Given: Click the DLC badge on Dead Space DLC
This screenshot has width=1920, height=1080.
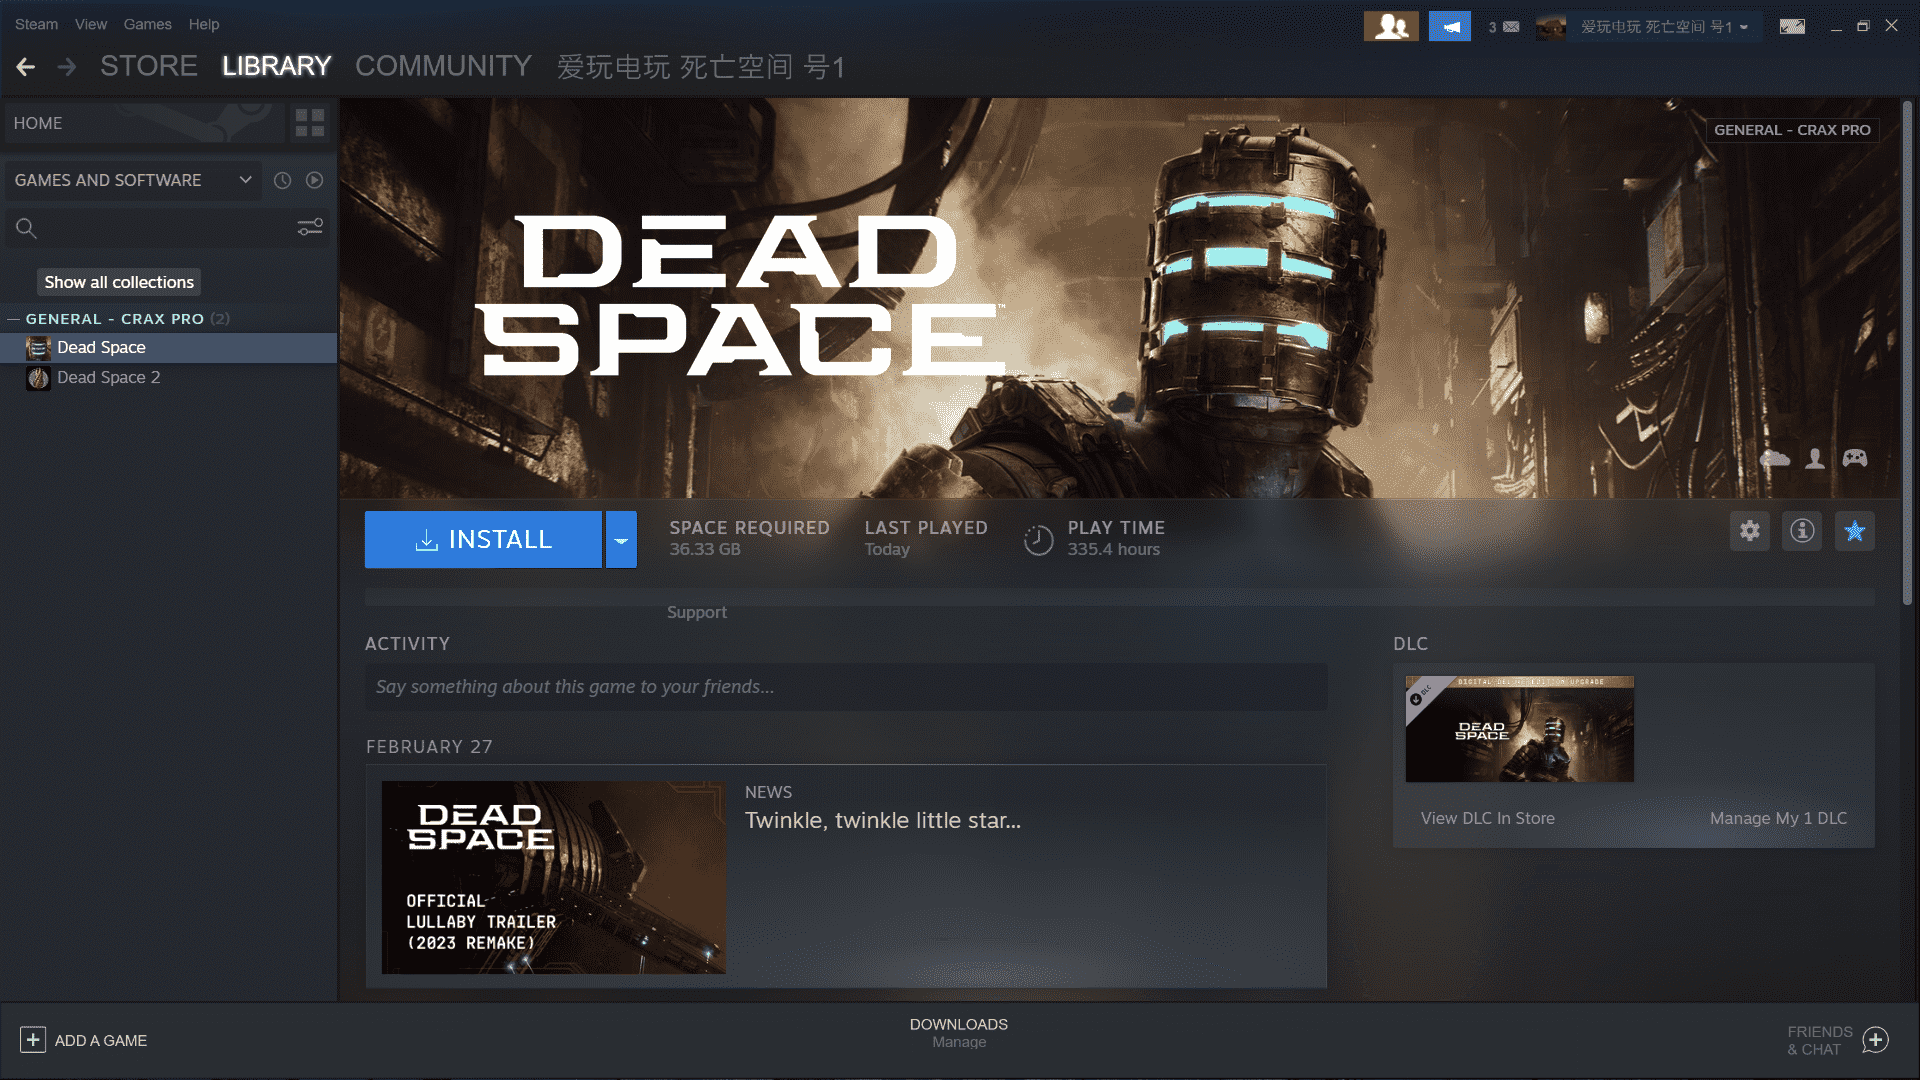Looking at the screenshot, I should click(x=1420, y=694).
